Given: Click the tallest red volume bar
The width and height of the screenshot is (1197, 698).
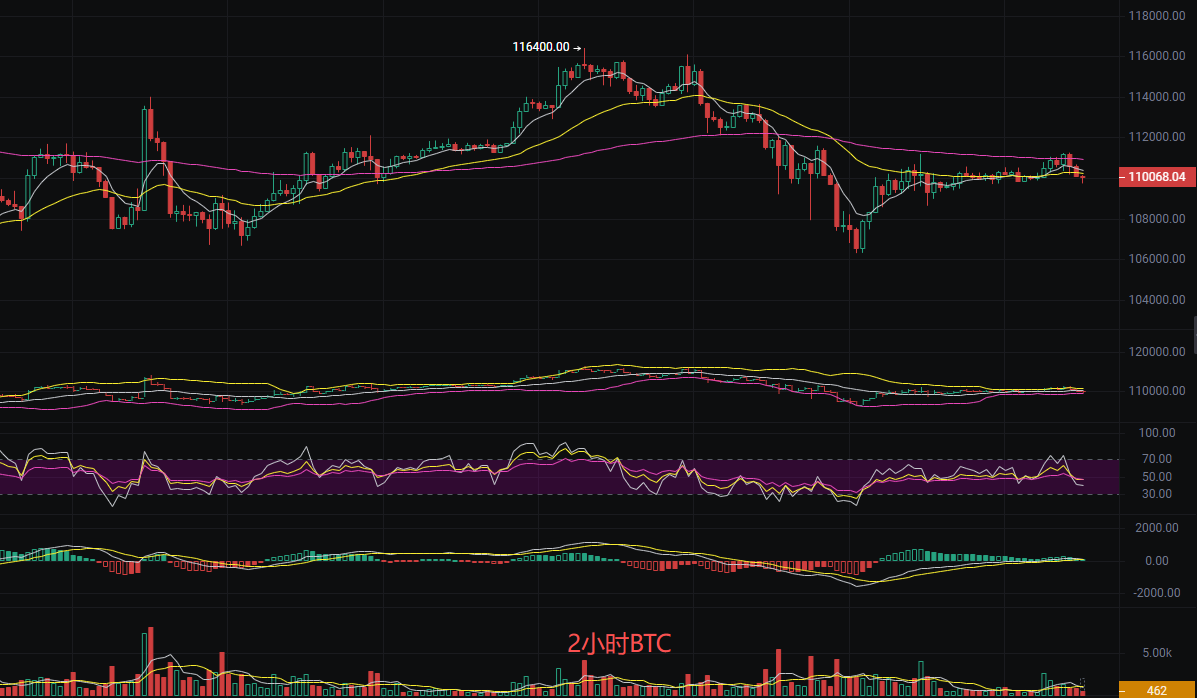Looking at the screenshot, I should (x=150, y=661).
